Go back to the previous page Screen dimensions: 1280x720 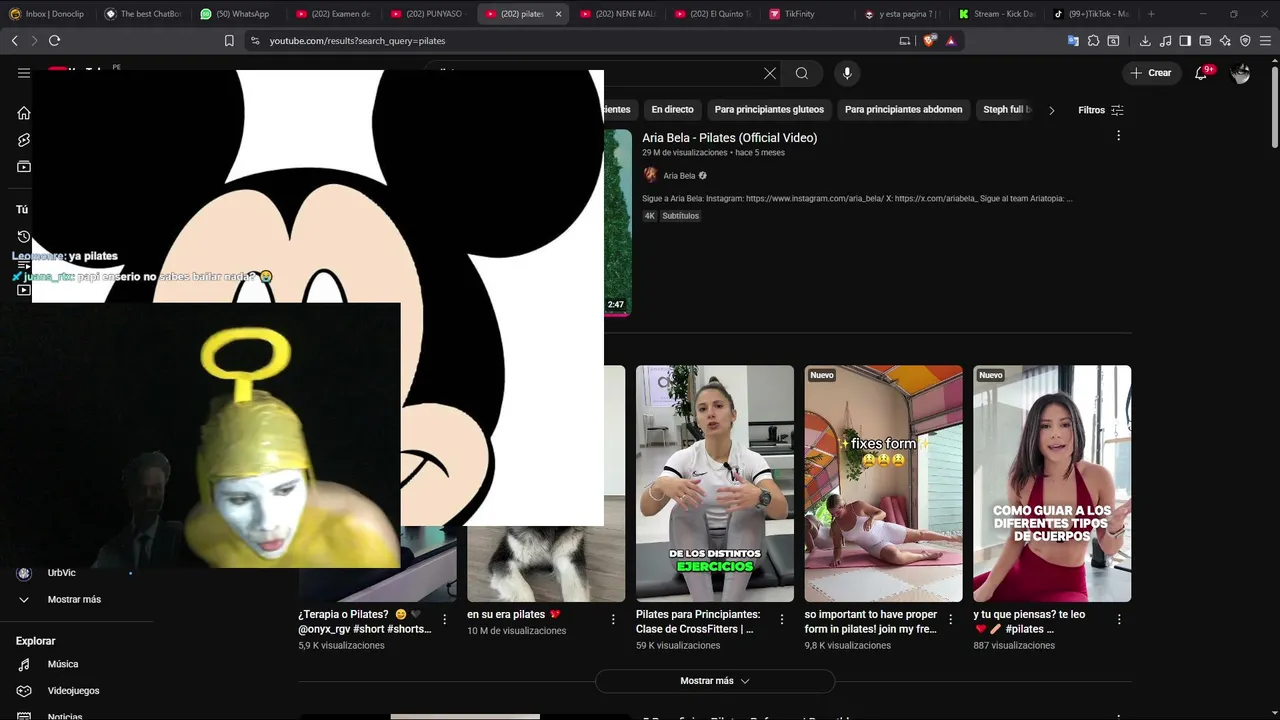coord(14,41)
